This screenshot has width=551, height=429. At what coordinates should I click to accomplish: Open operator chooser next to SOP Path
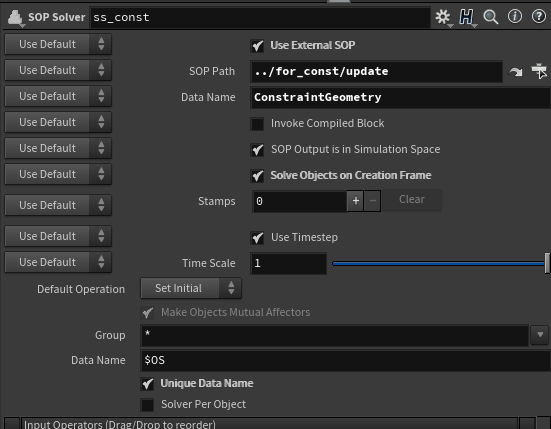[x=539, y=71]
